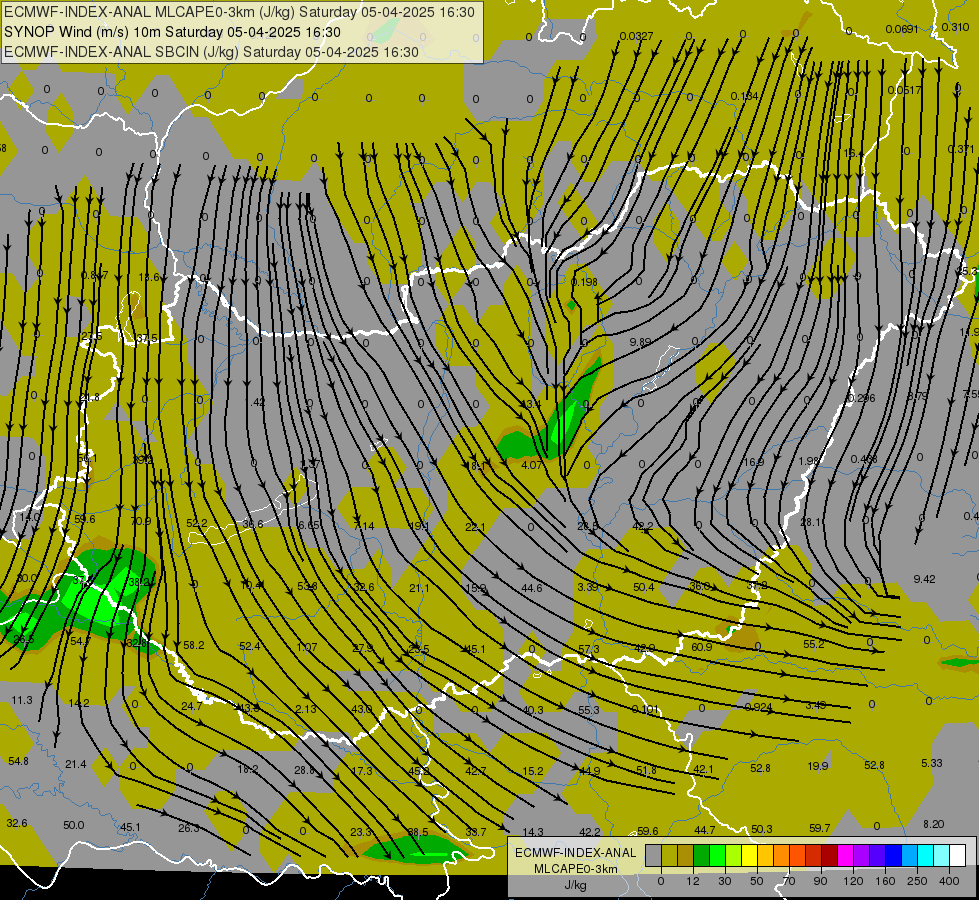Click the map value 44.6
The width and height of the screenshot is (979, 900).
point(531,588)
